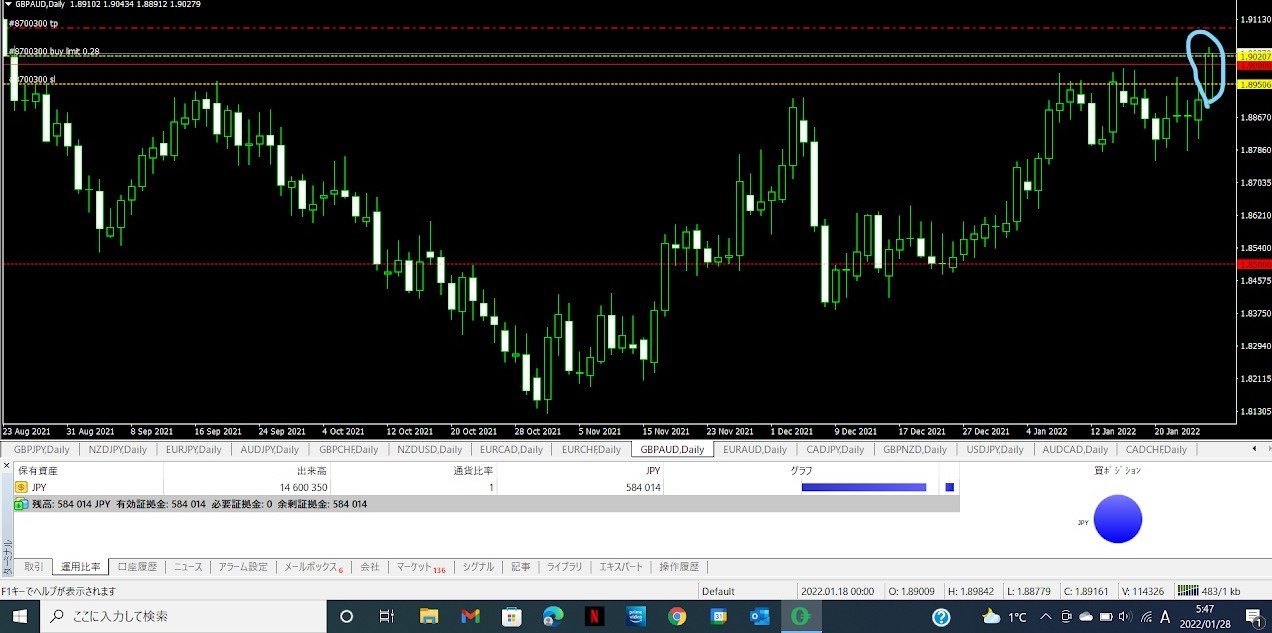Click the blue JPY pie chart
Image resolution: width=1272 pixels, height=633 pixels.
click(1117, 519)
